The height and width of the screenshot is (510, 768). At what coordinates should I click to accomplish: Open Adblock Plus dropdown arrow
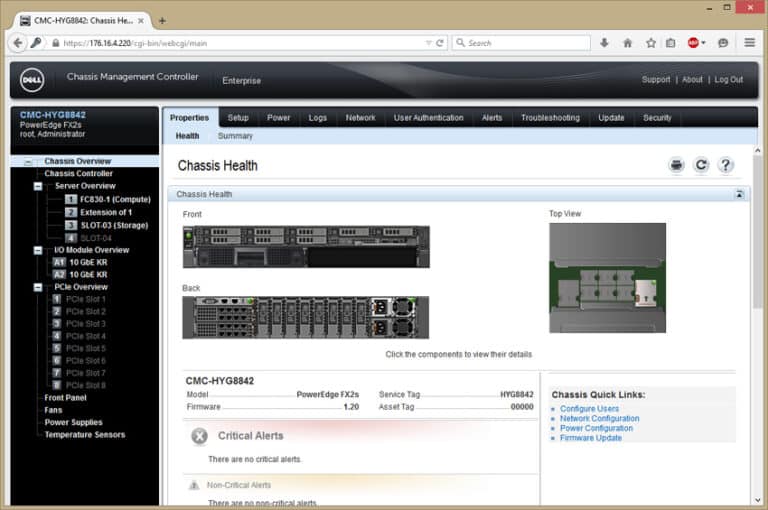(703, 43)
